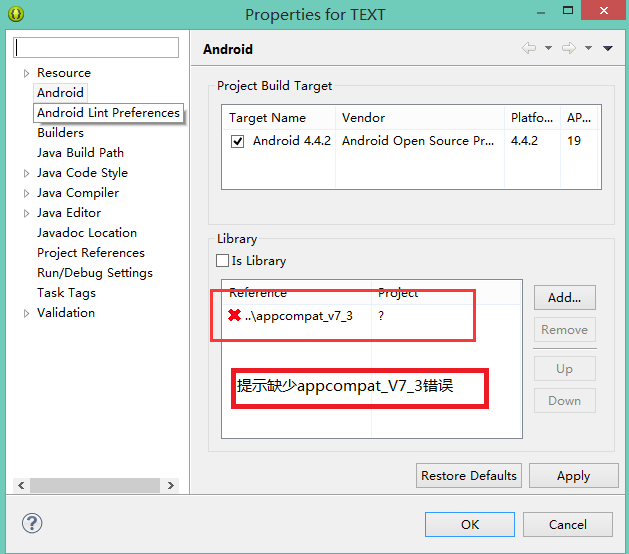Click the Eclipse icon in the title bar
The width and height of the screenshot is (629, 554).
pyautogui.click(x=16, y=14)
